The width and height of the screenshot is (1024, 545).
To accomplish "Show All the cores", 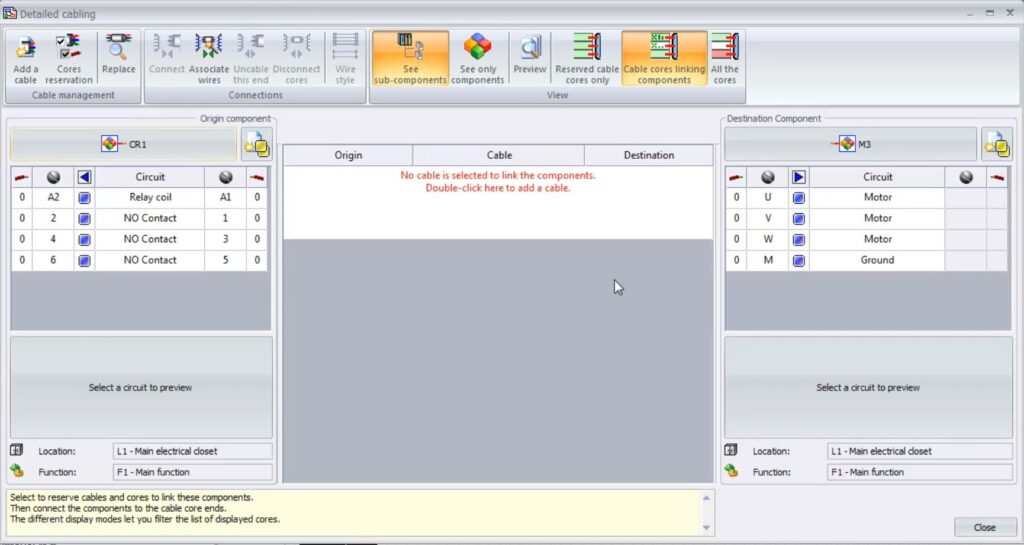I will (x=725, y=59).
